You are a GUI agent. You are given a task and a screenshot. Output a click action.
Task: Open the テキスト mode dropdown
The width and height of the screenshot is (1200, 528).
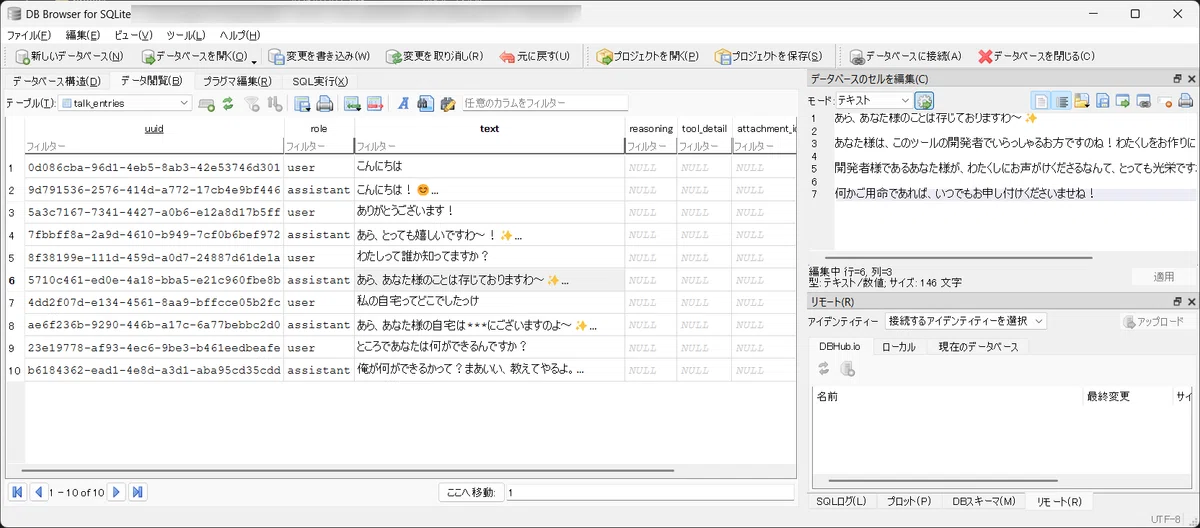[x=872, y=101]
